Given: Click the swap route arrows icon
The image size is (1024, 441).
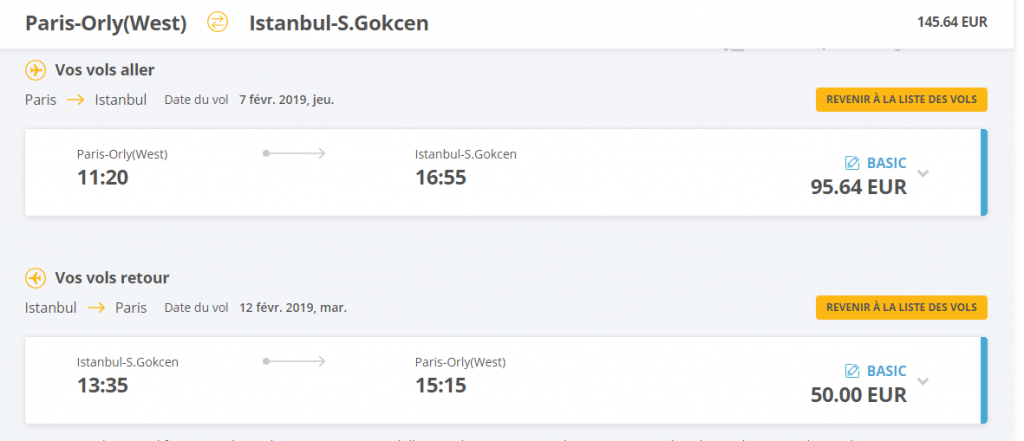Looking at the screenshot, I should pos(217,23).
